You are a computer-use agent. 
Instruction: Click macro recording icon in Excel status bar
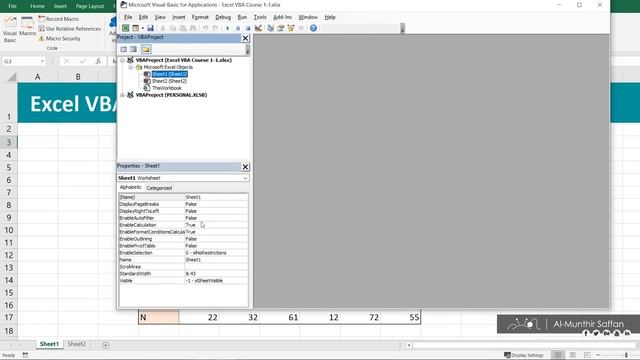25,355
